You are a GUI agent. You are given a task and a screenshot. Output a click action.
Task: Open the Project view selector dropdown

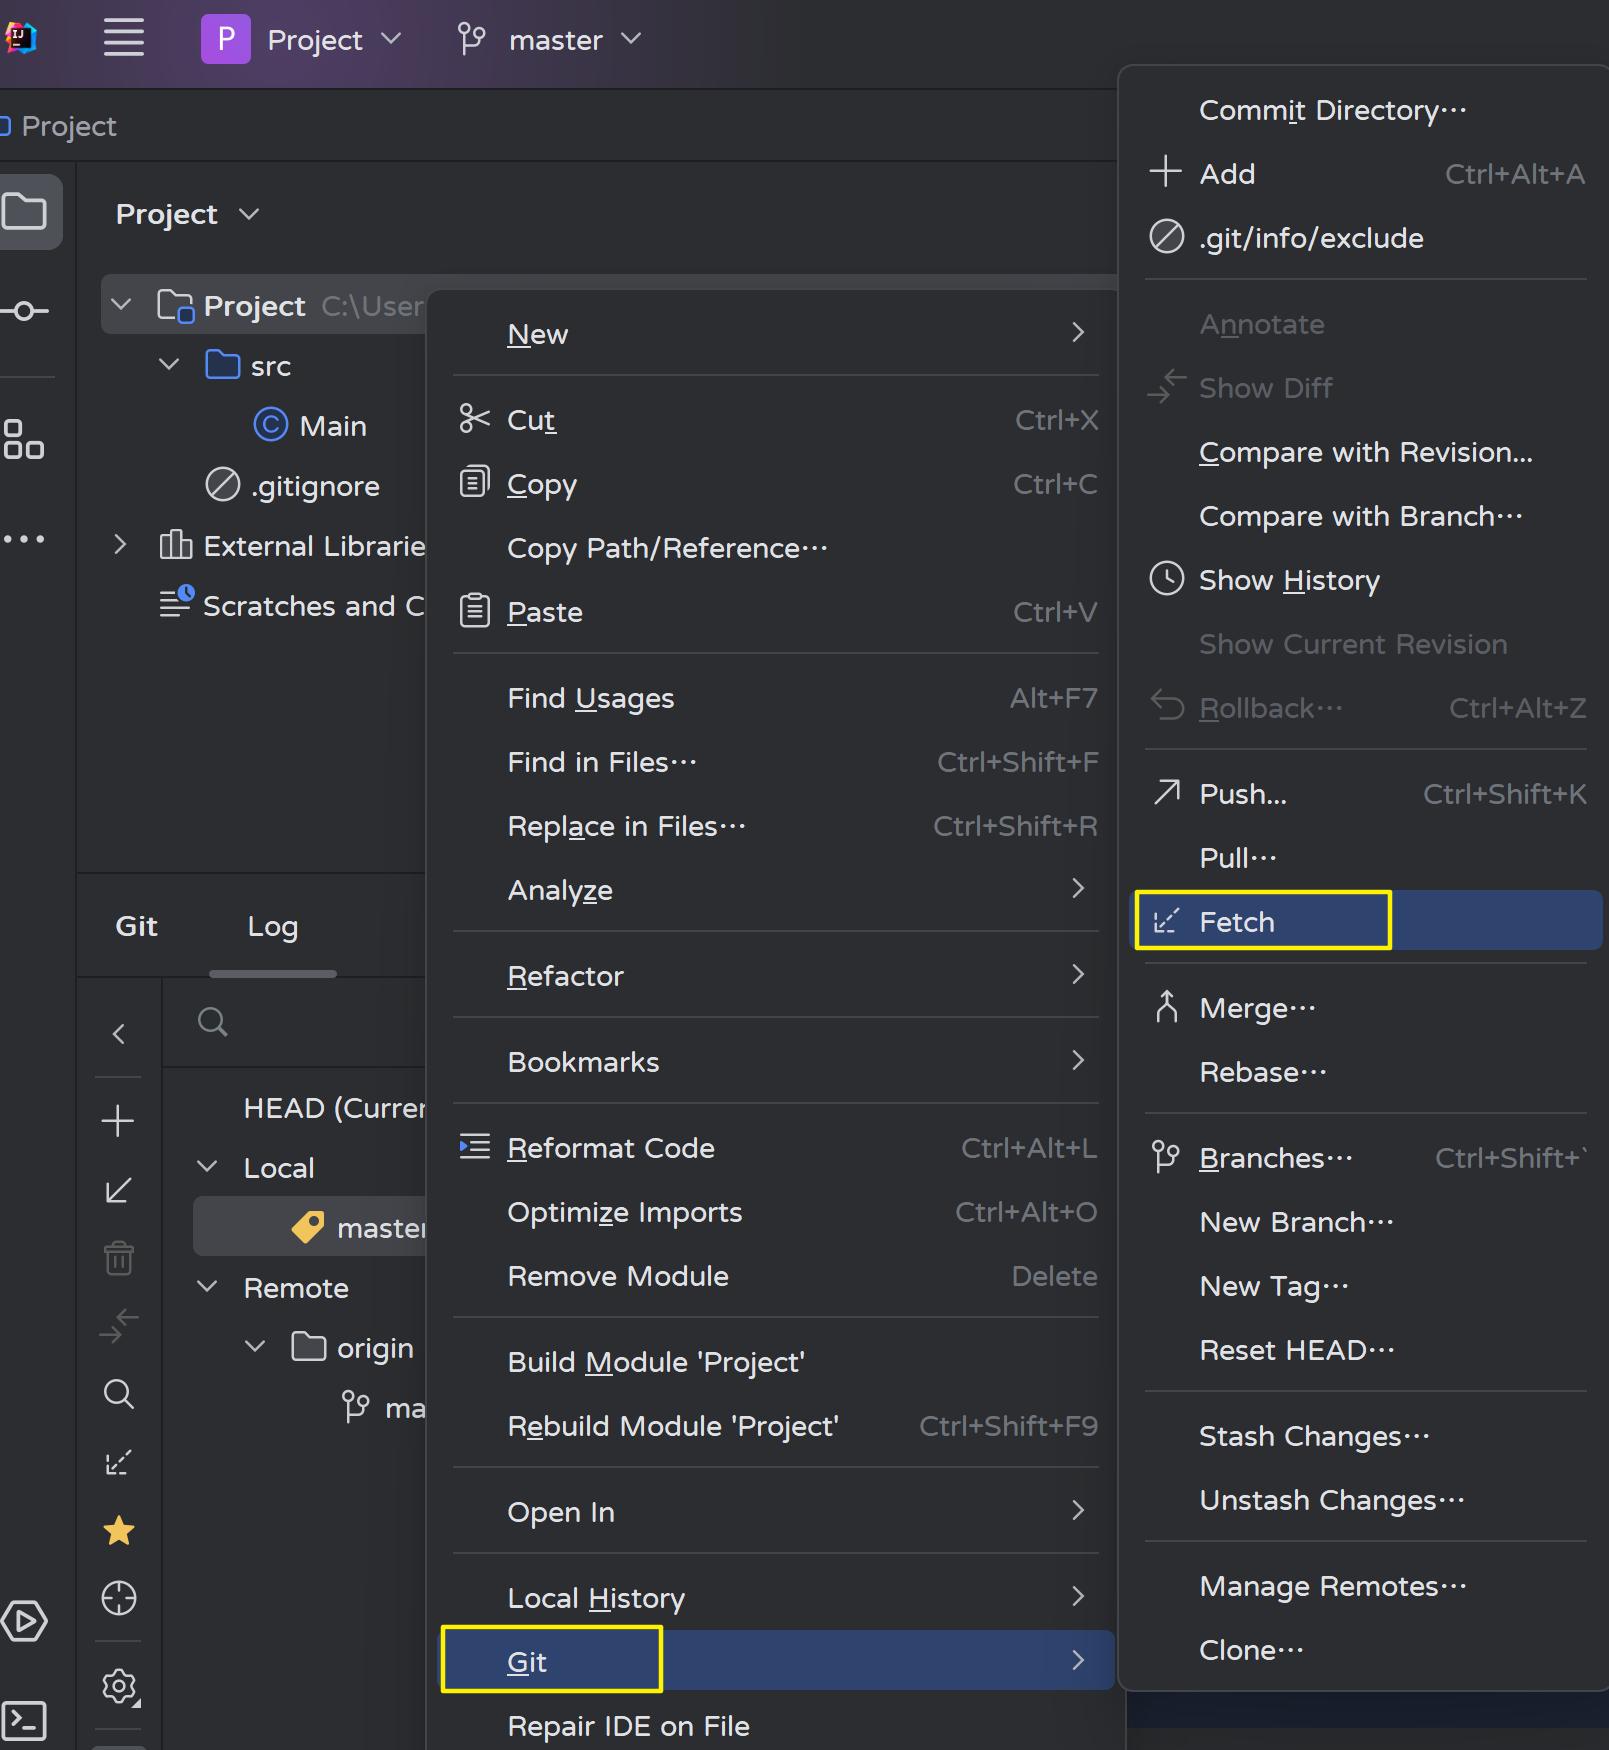188,214
